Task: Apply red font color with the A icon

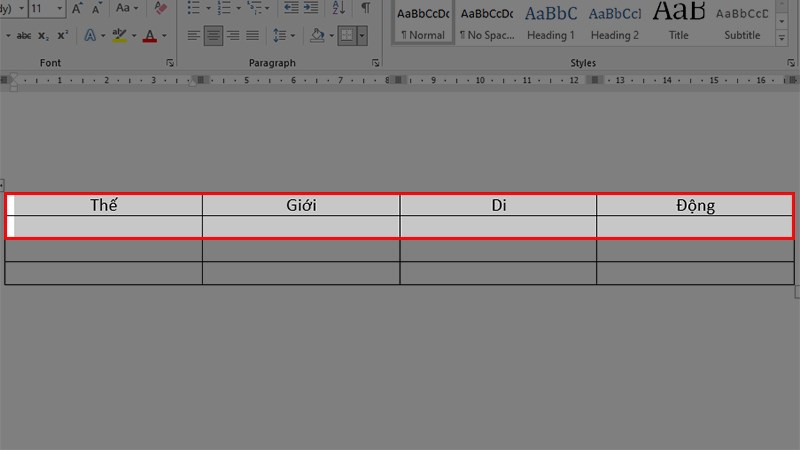Action: coord(150,36)
